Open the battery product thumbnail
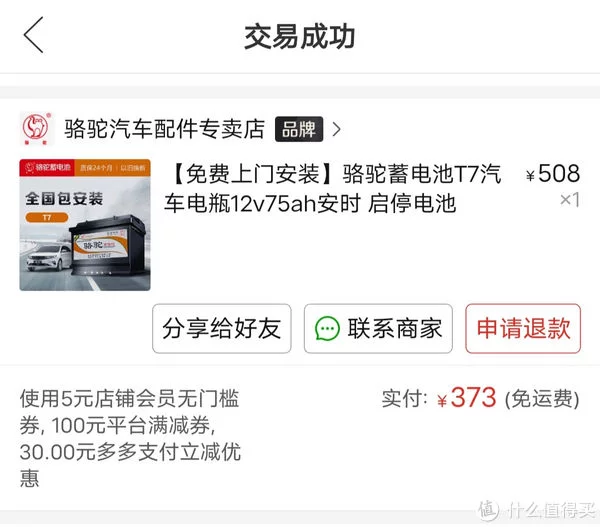 pos(85,225)
